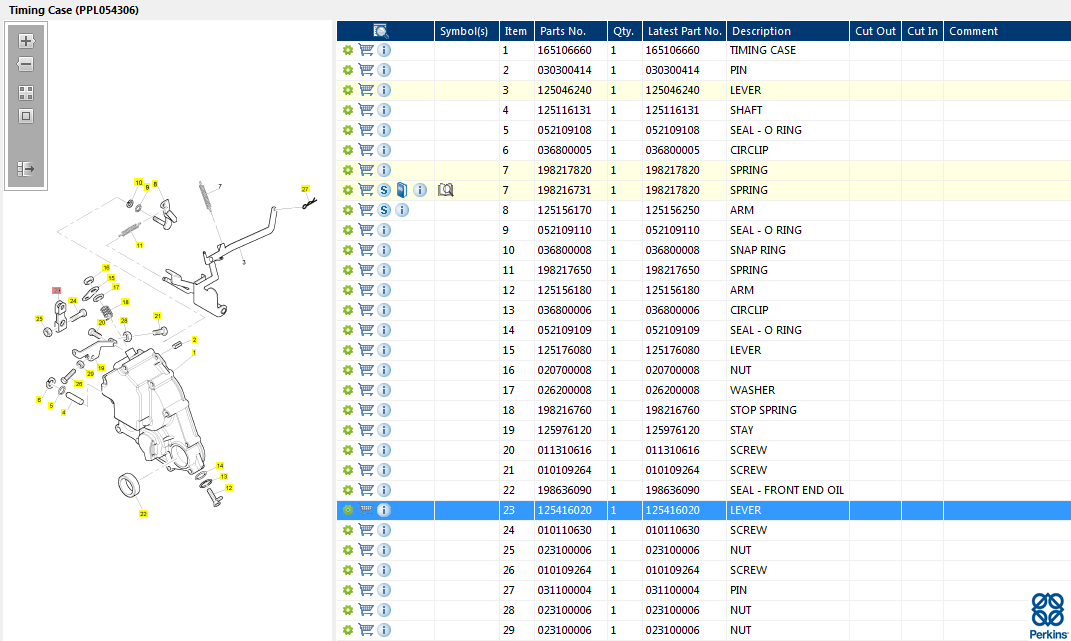Click the green gear for PIN item 2
Image resolution: width=1071 pixels, height=641 pixels.
point(347,70)
